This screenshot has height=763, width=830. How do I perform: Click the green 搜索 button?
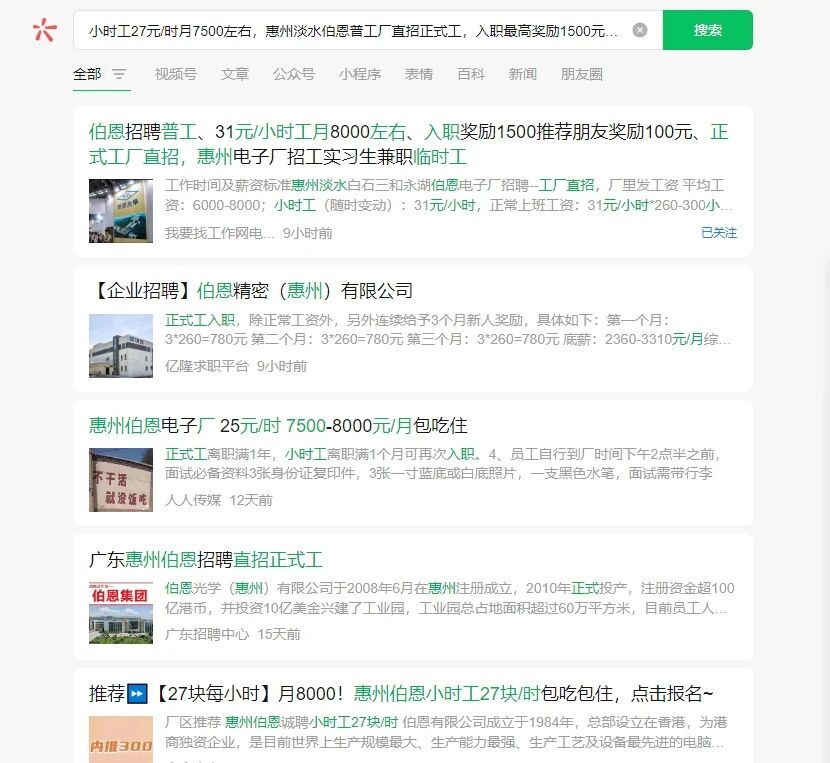pos(707,30)
